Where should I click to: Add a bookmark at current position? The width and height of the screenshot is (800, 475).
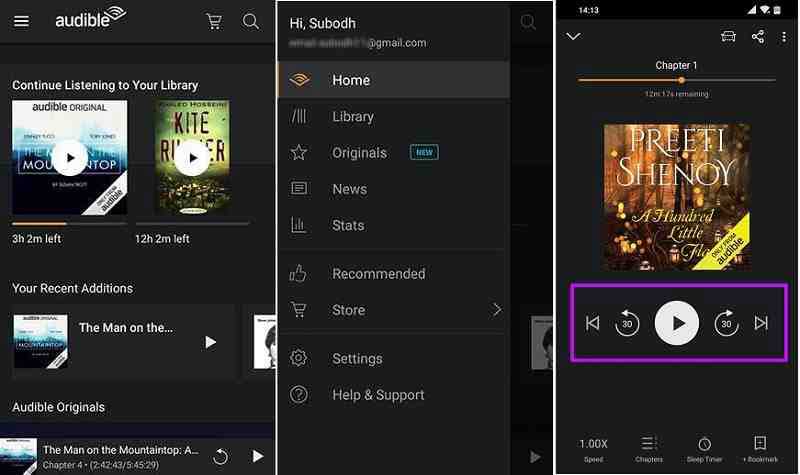760,449
